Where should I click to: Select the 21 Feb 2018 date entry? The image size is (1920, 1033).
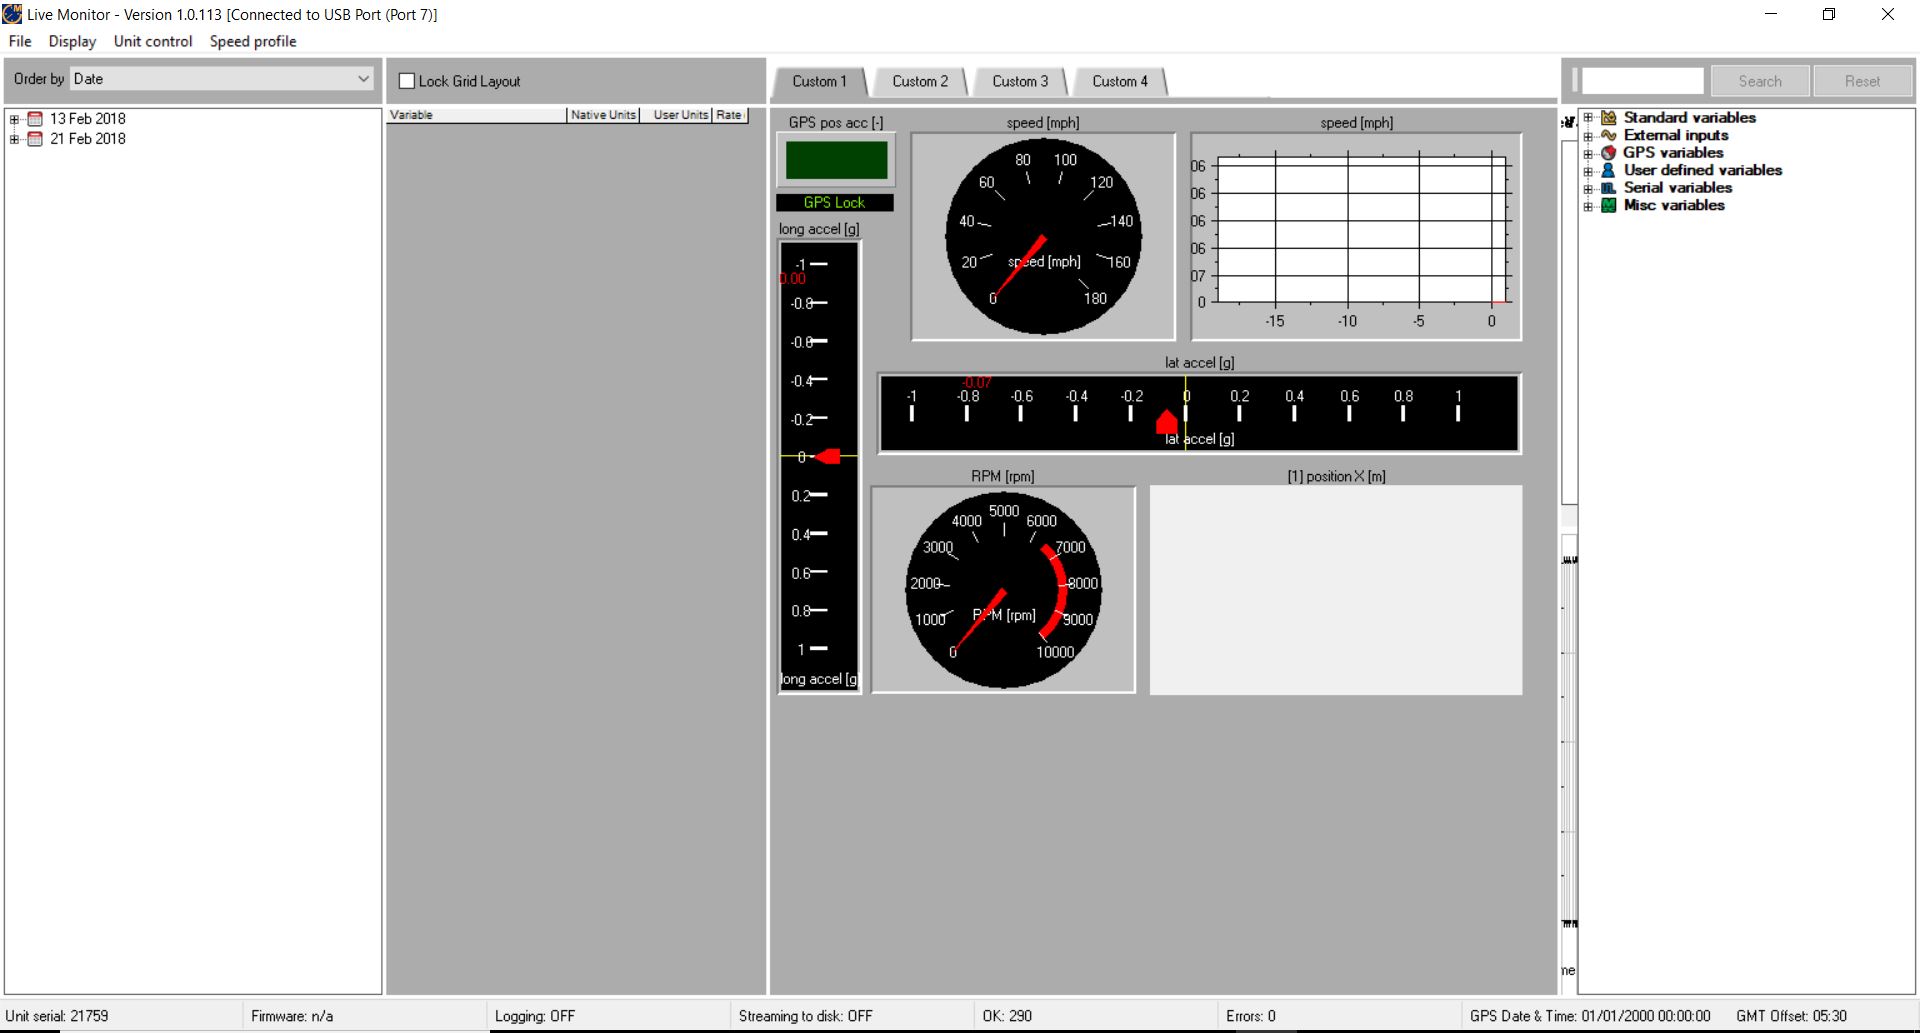pyautogui.click(x=88, y=139)
